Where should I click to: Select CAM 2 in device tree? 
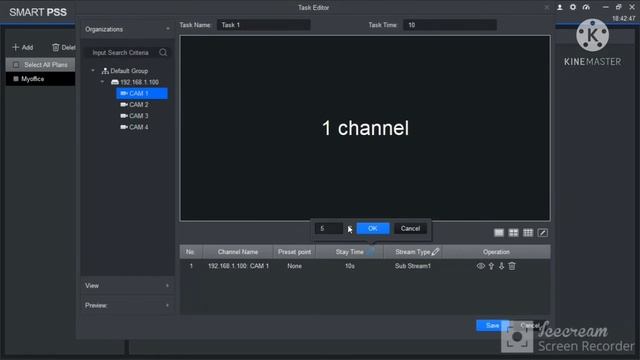click(134, 104)
